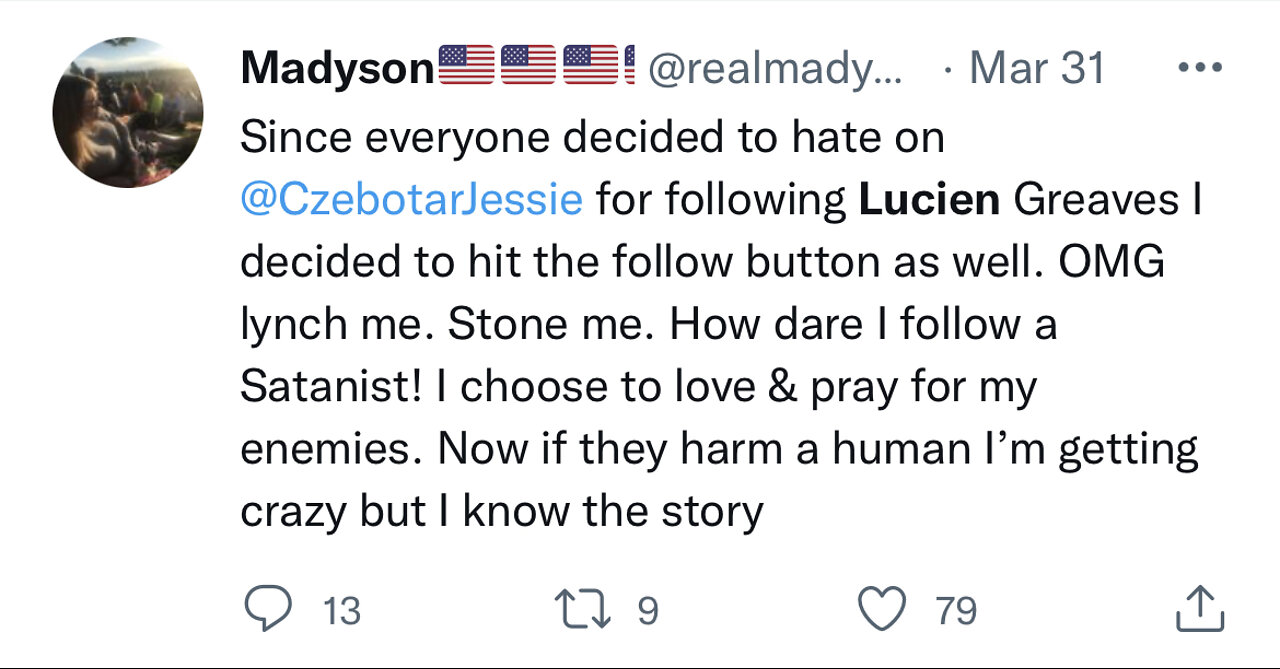Click the reply count 13

342,609
